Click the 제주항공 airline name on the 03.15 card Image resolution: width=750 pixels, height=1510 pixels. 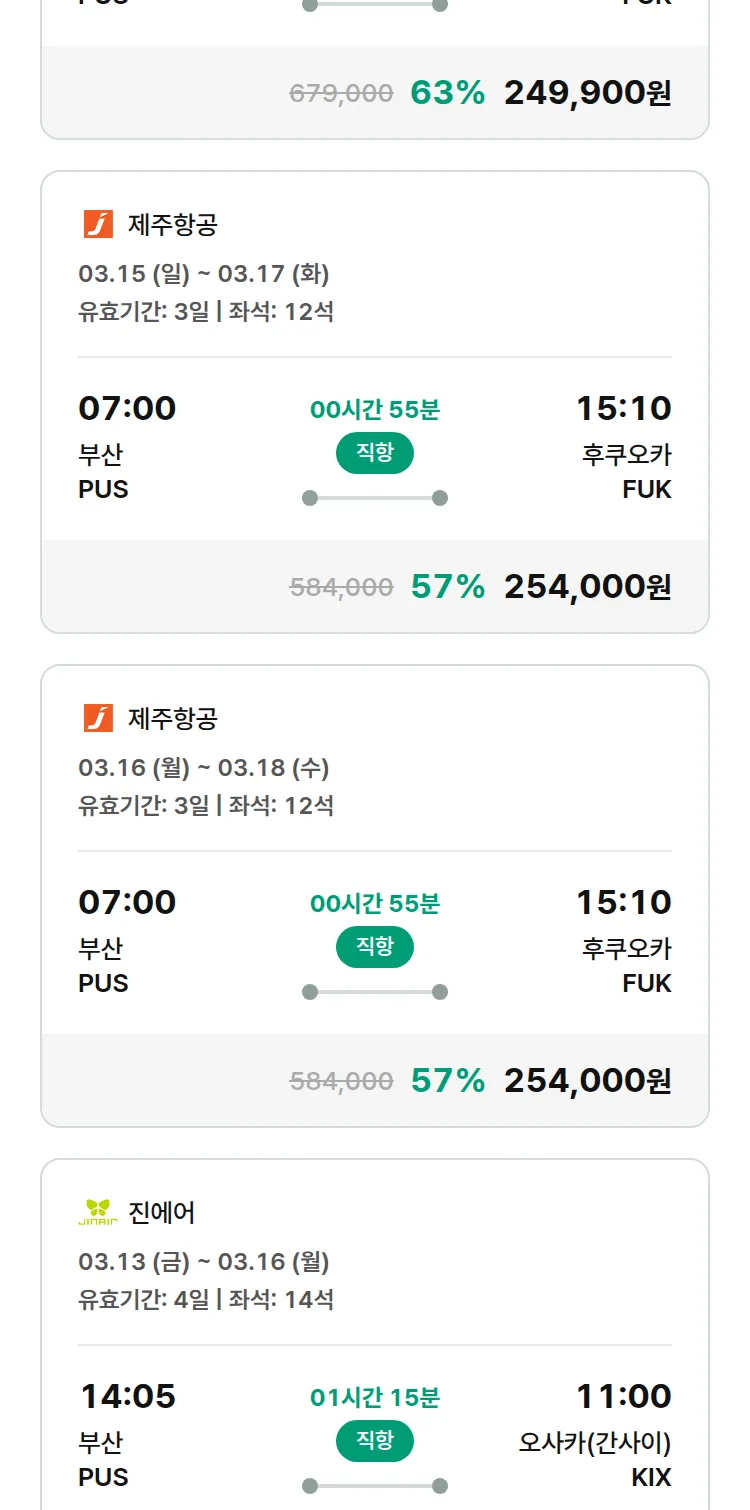click(x=172, y=225)
